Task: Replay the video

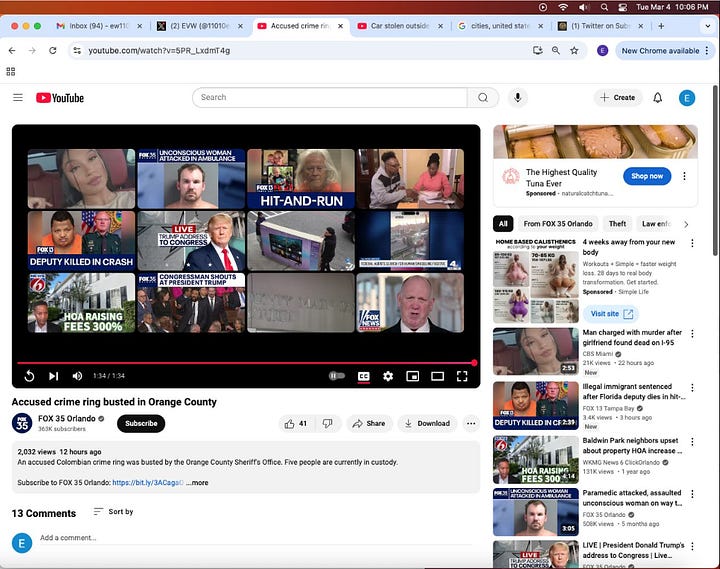Action: (x=29, y=376)
